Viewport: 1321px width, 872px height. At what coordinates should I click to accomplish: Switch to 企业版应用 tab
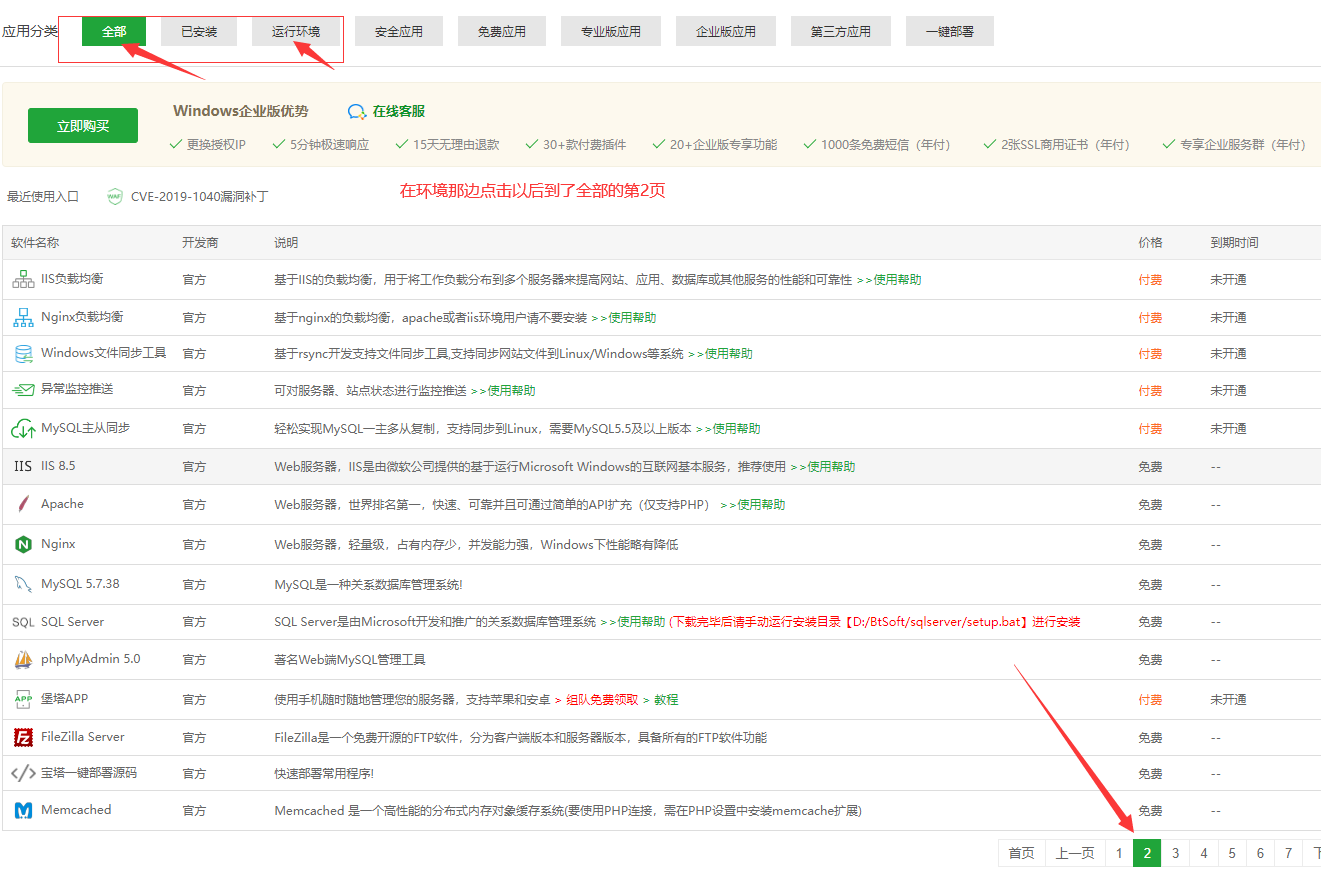(x=726, y=31)
